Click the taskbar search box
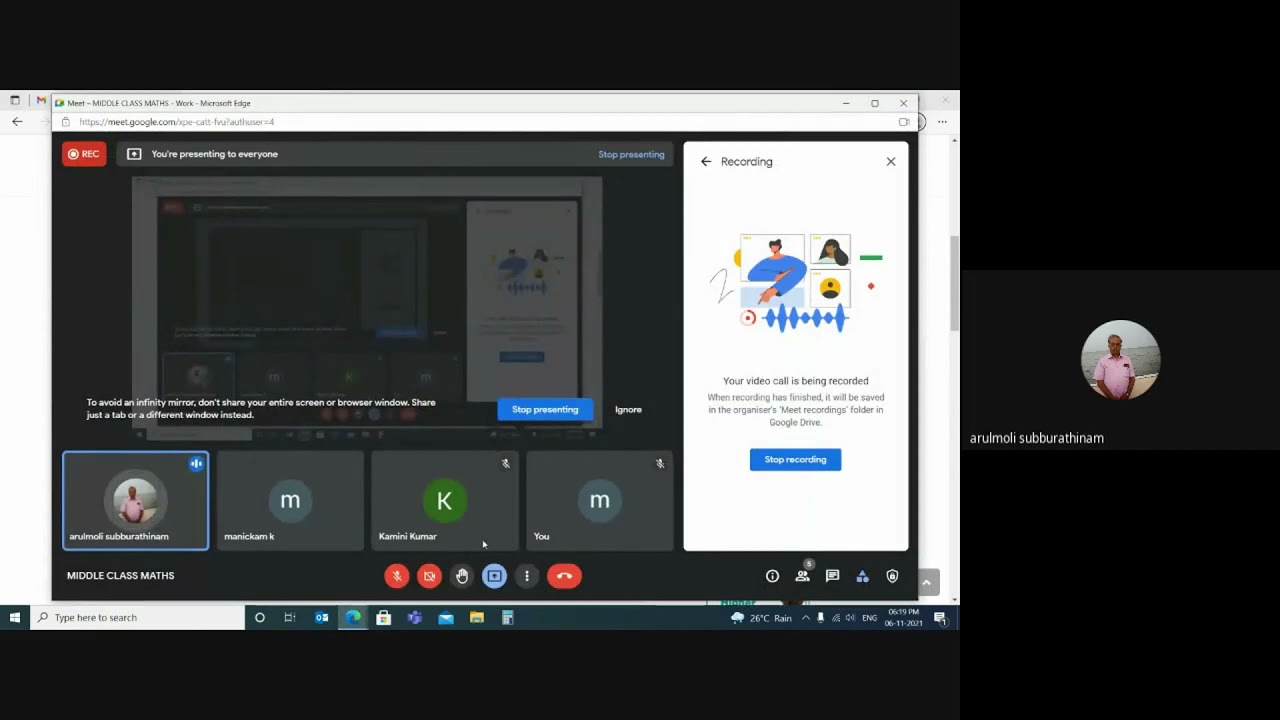 tap(138, 618)
